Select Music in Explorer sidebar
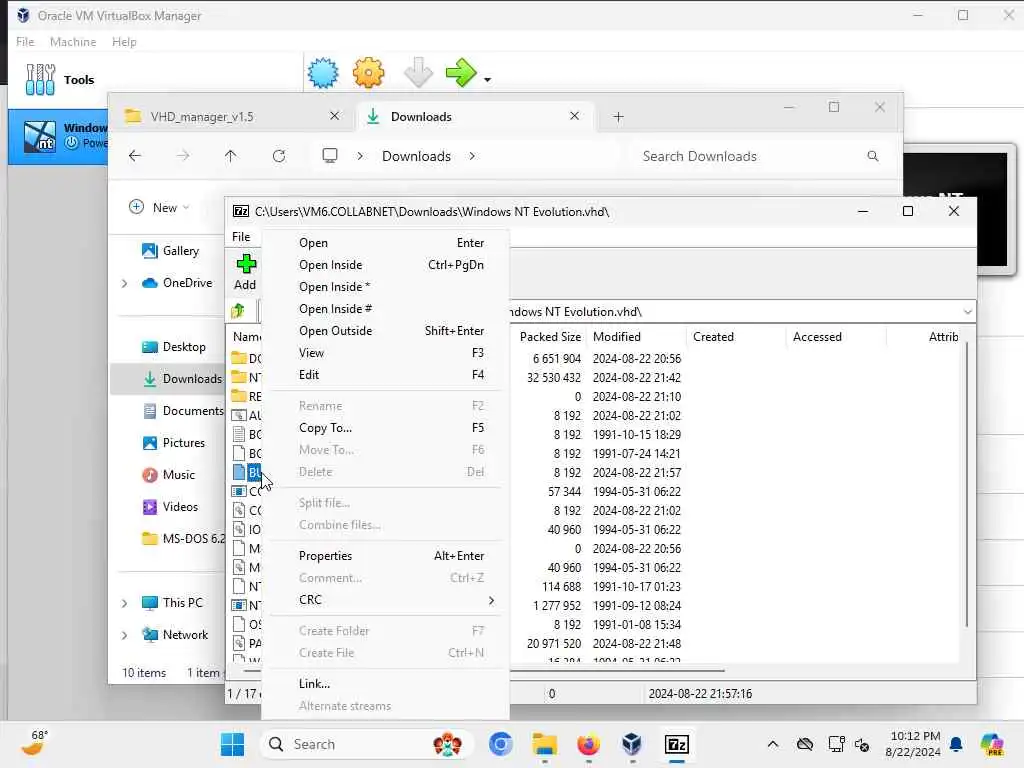 pos(168,475)
